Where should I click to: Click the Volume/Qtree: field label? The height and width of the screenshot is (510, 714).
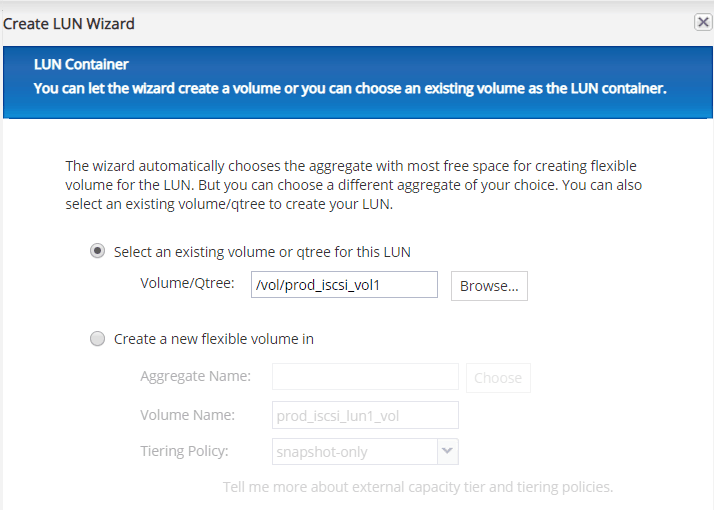click(187, 284)
